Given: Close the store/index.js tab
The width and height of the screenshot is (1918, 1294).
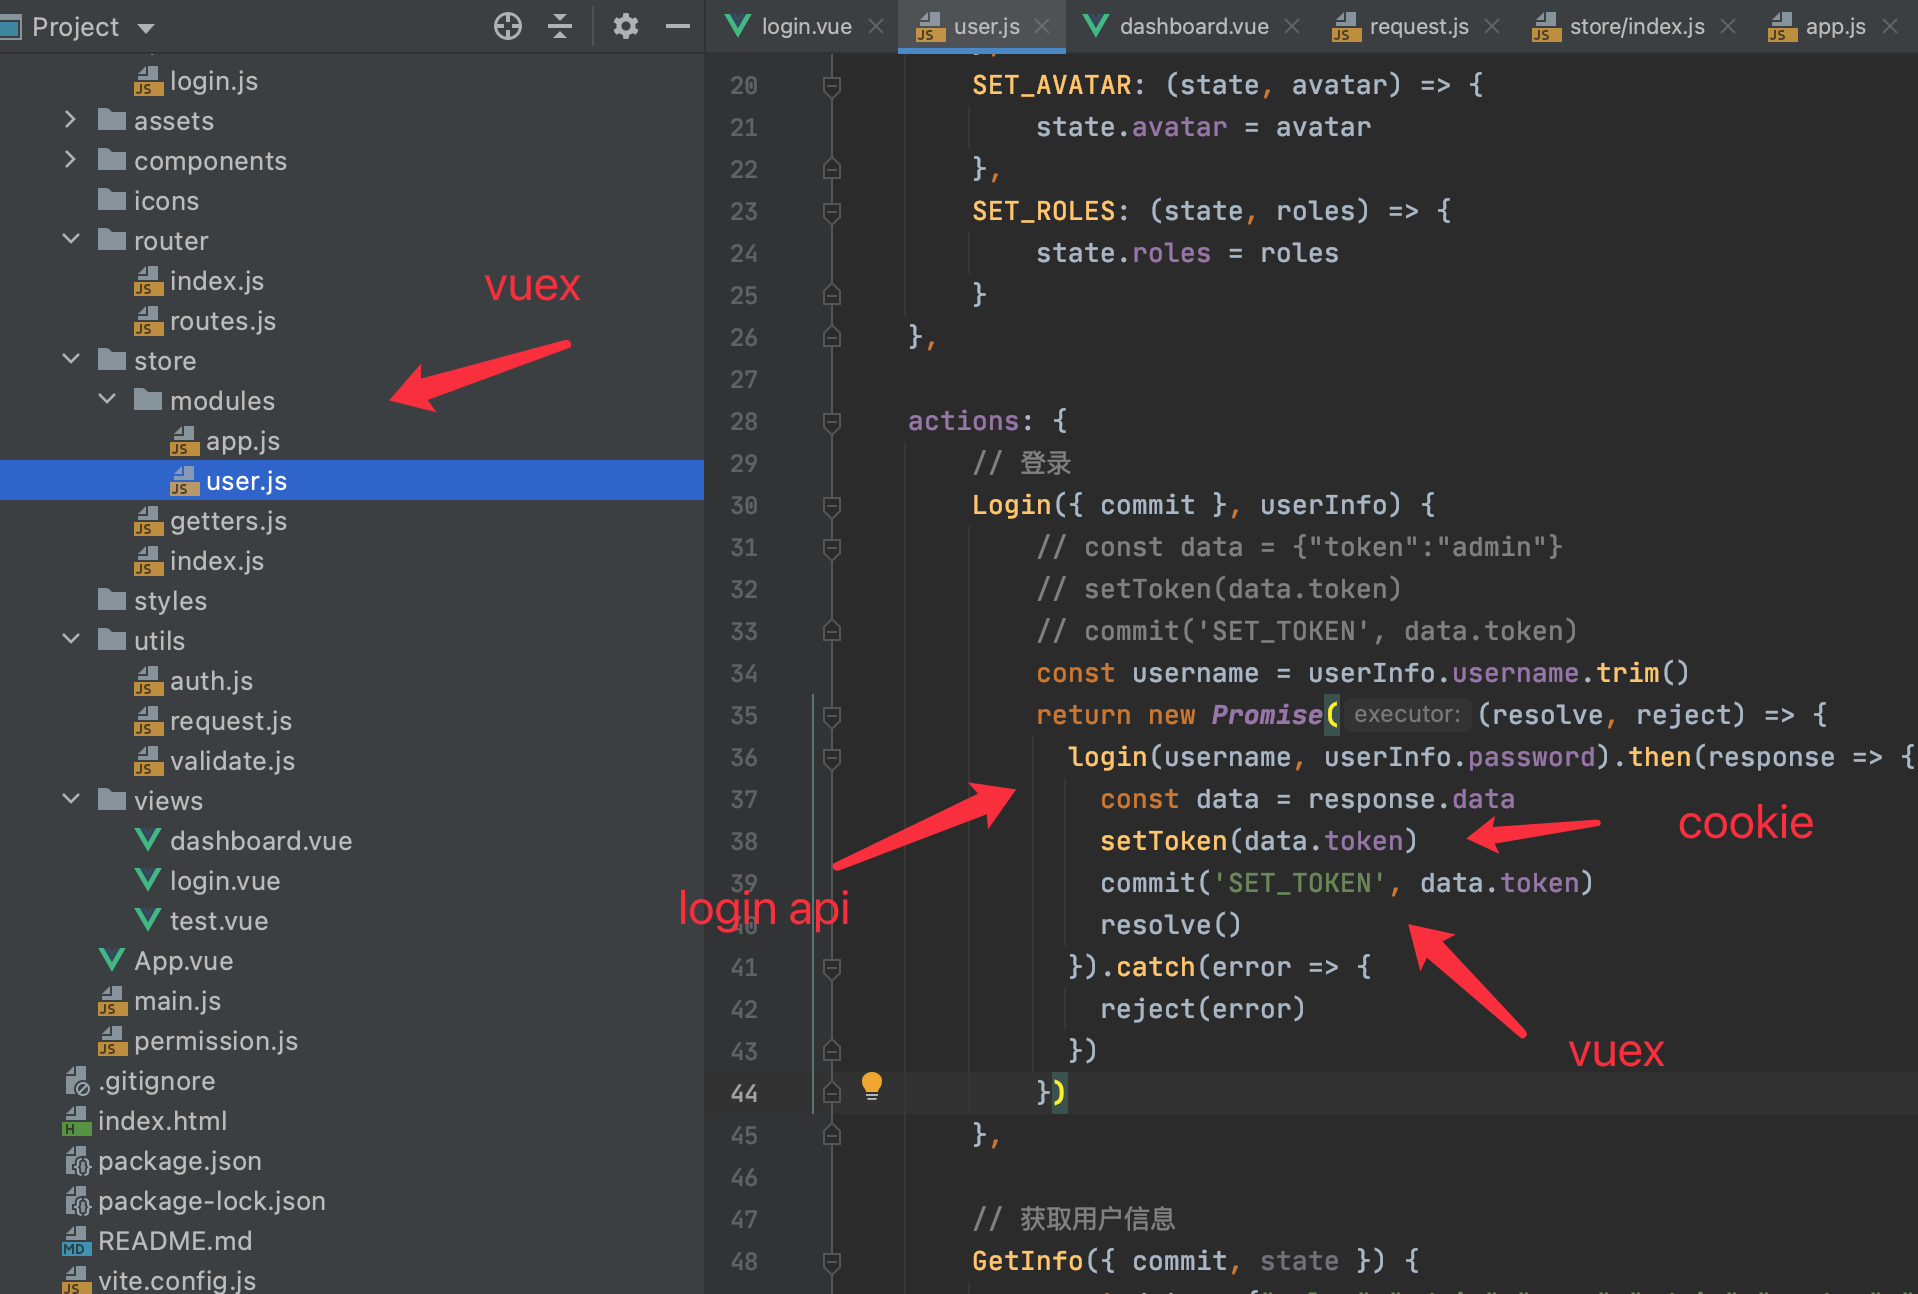Looking at the screenshot, I should point(1728,26).
